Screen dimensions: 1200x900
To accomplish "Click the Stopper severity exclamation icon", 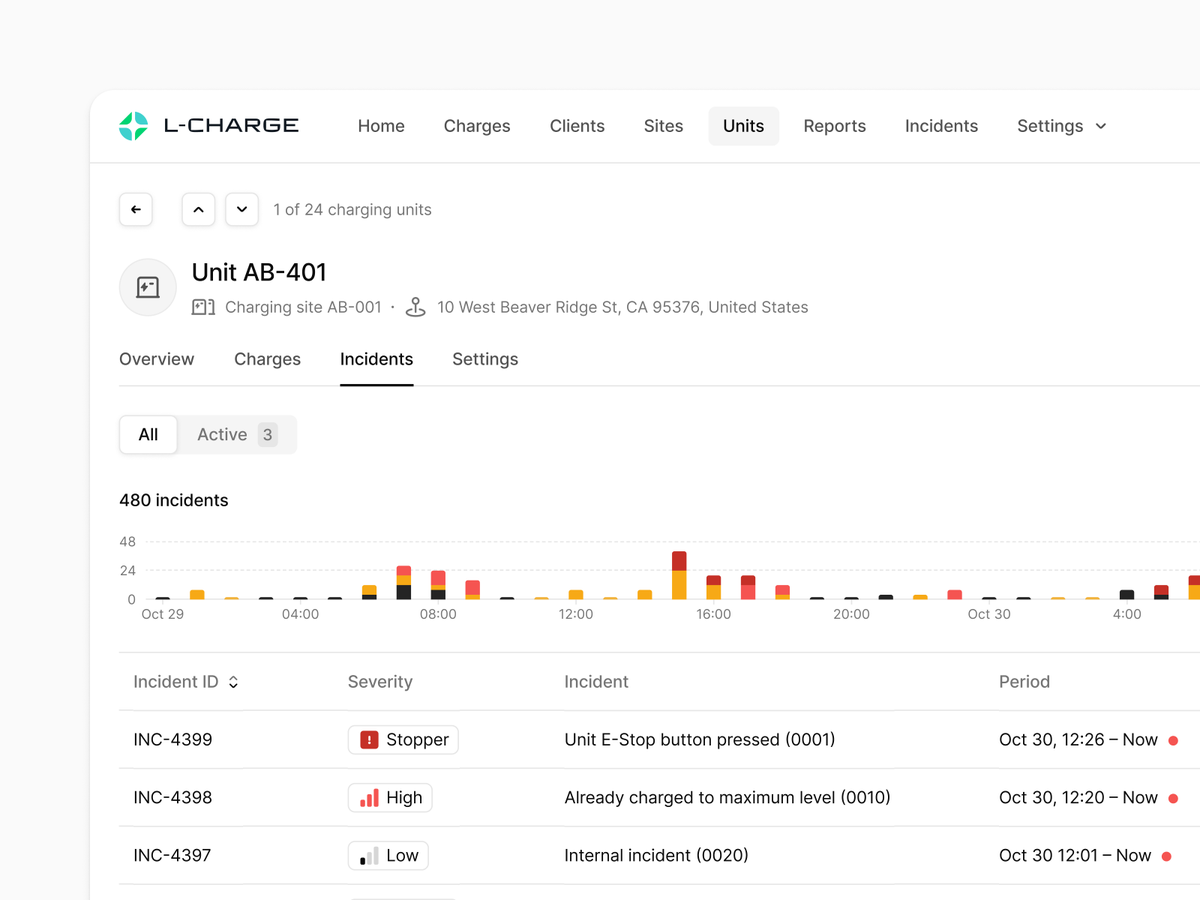I will point(369,740).
